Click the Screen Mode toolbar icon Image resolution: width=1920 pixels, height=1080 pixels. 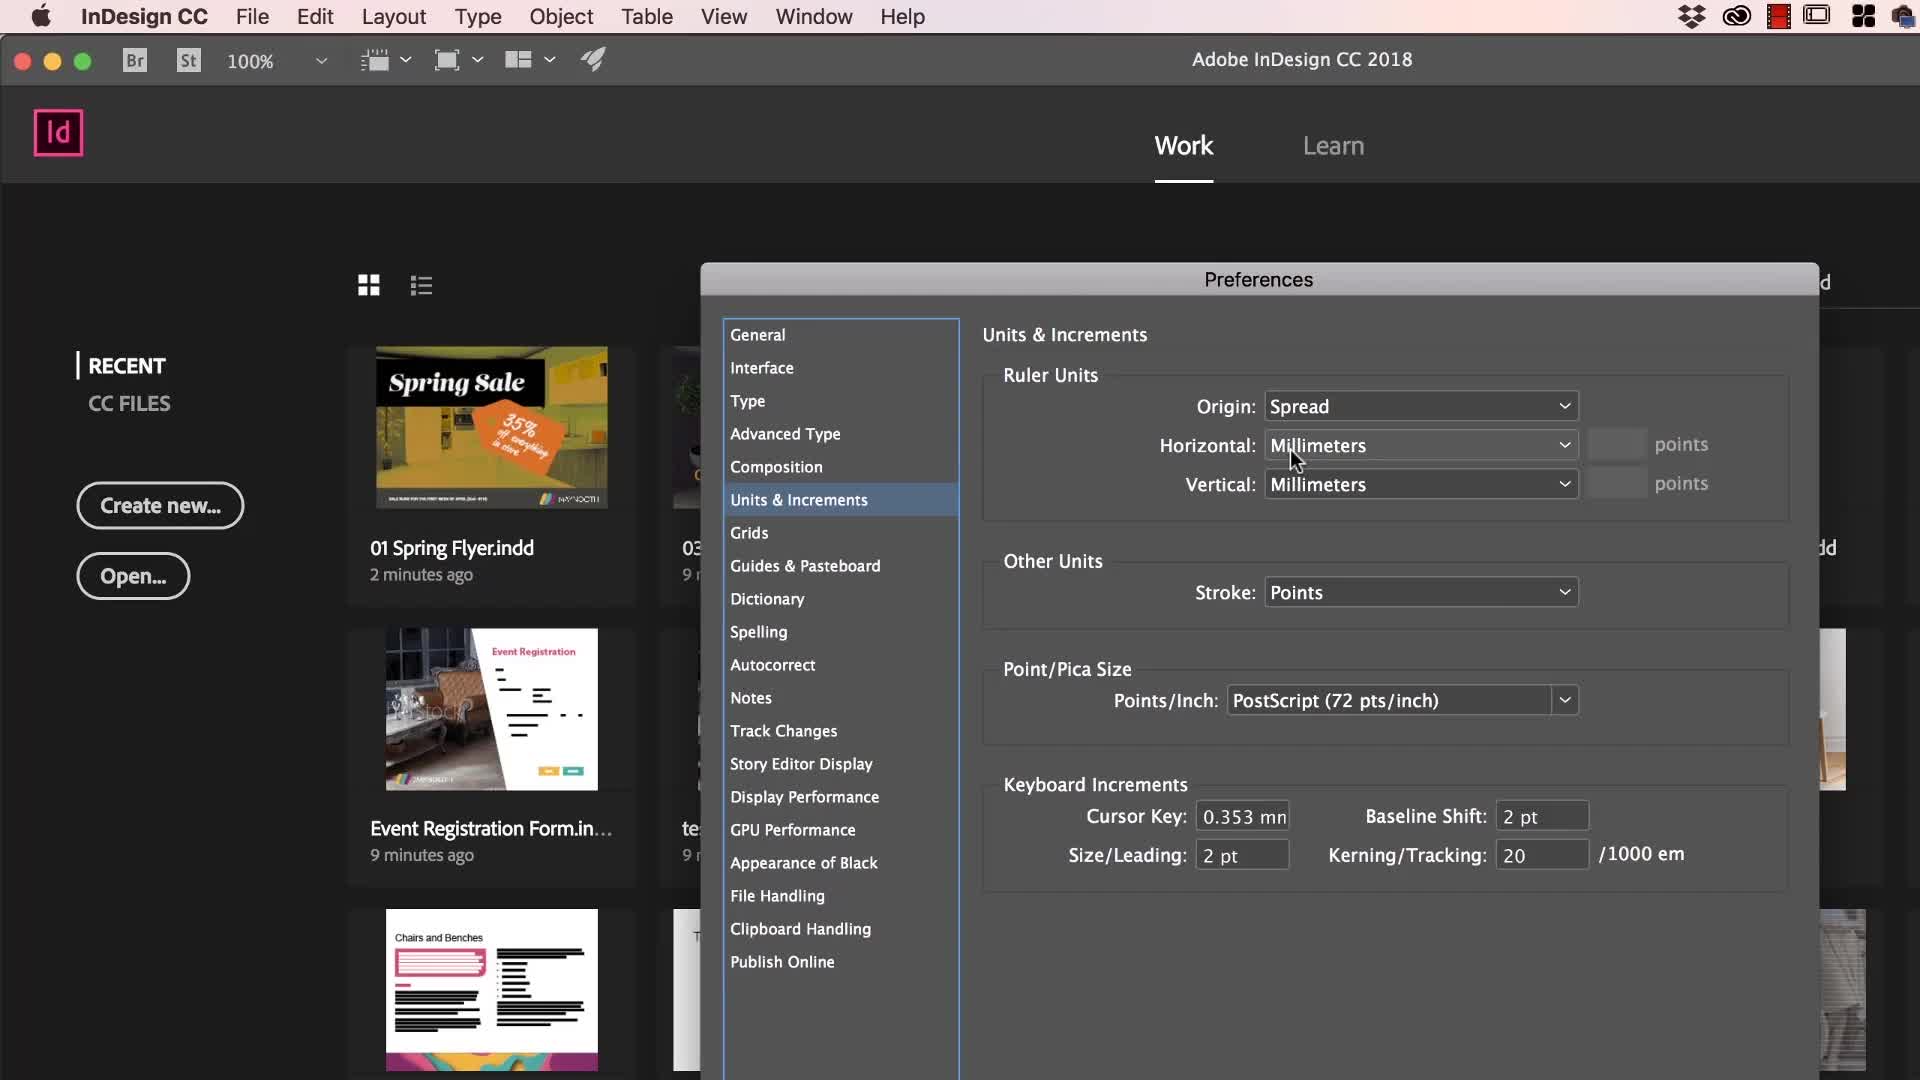[x=447, y=61]
